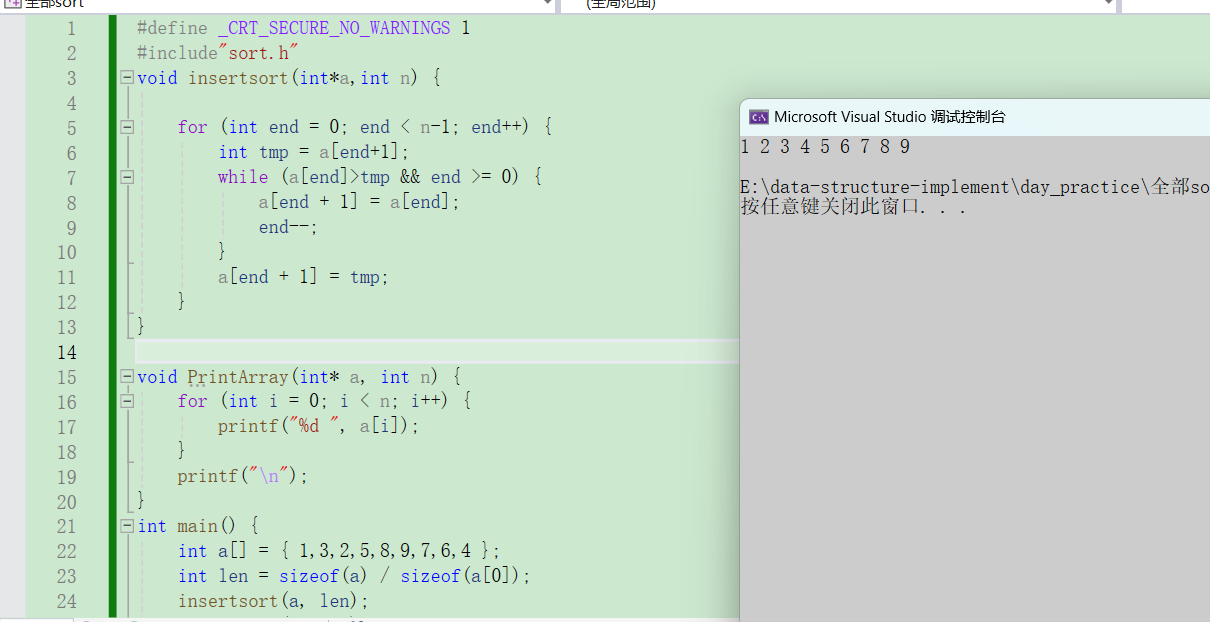
Task: Click the insertsort function name on line 3
Action: click(x=239, y=78)
